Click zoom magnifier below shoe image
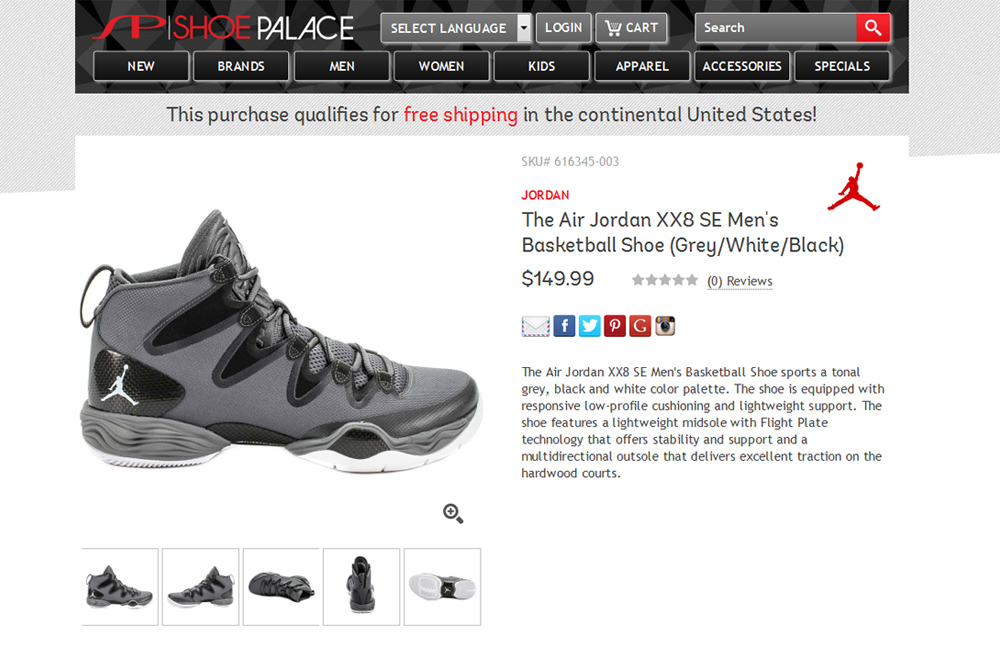The width and height of the screenshot is (1000, 650). click(x=453, y=513)
